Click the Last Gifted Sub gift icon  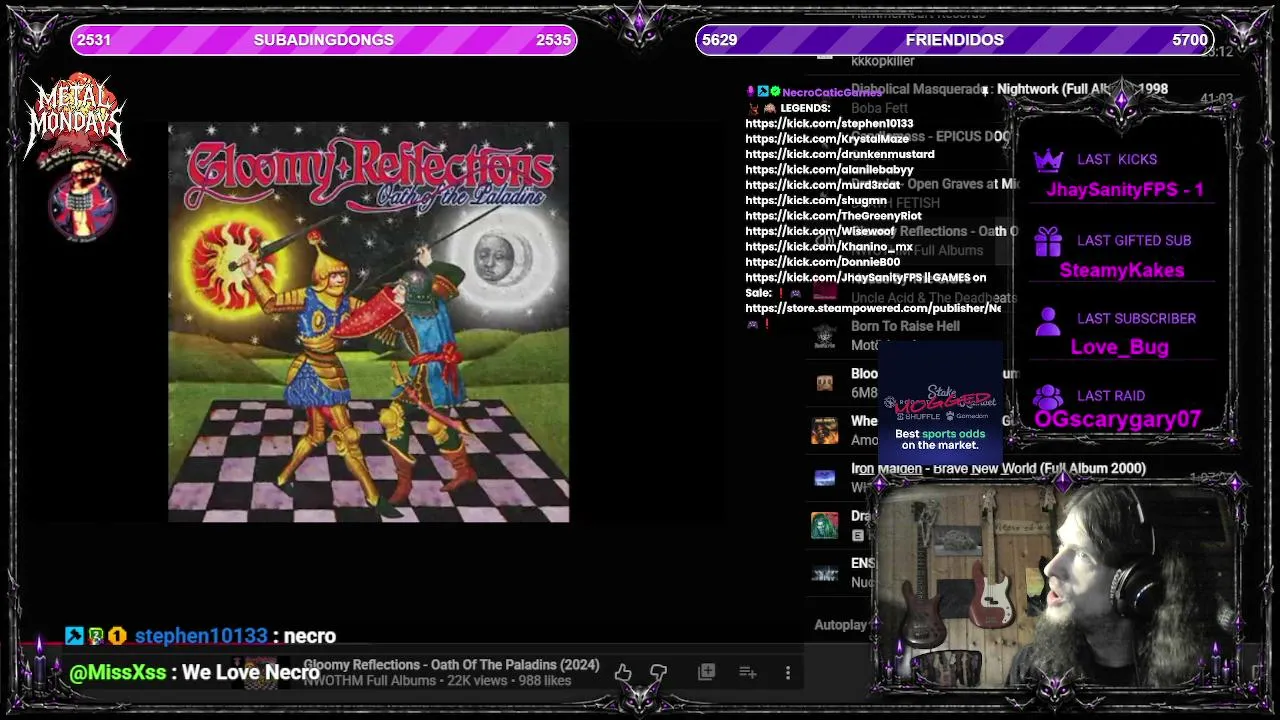pos(1048,241)
